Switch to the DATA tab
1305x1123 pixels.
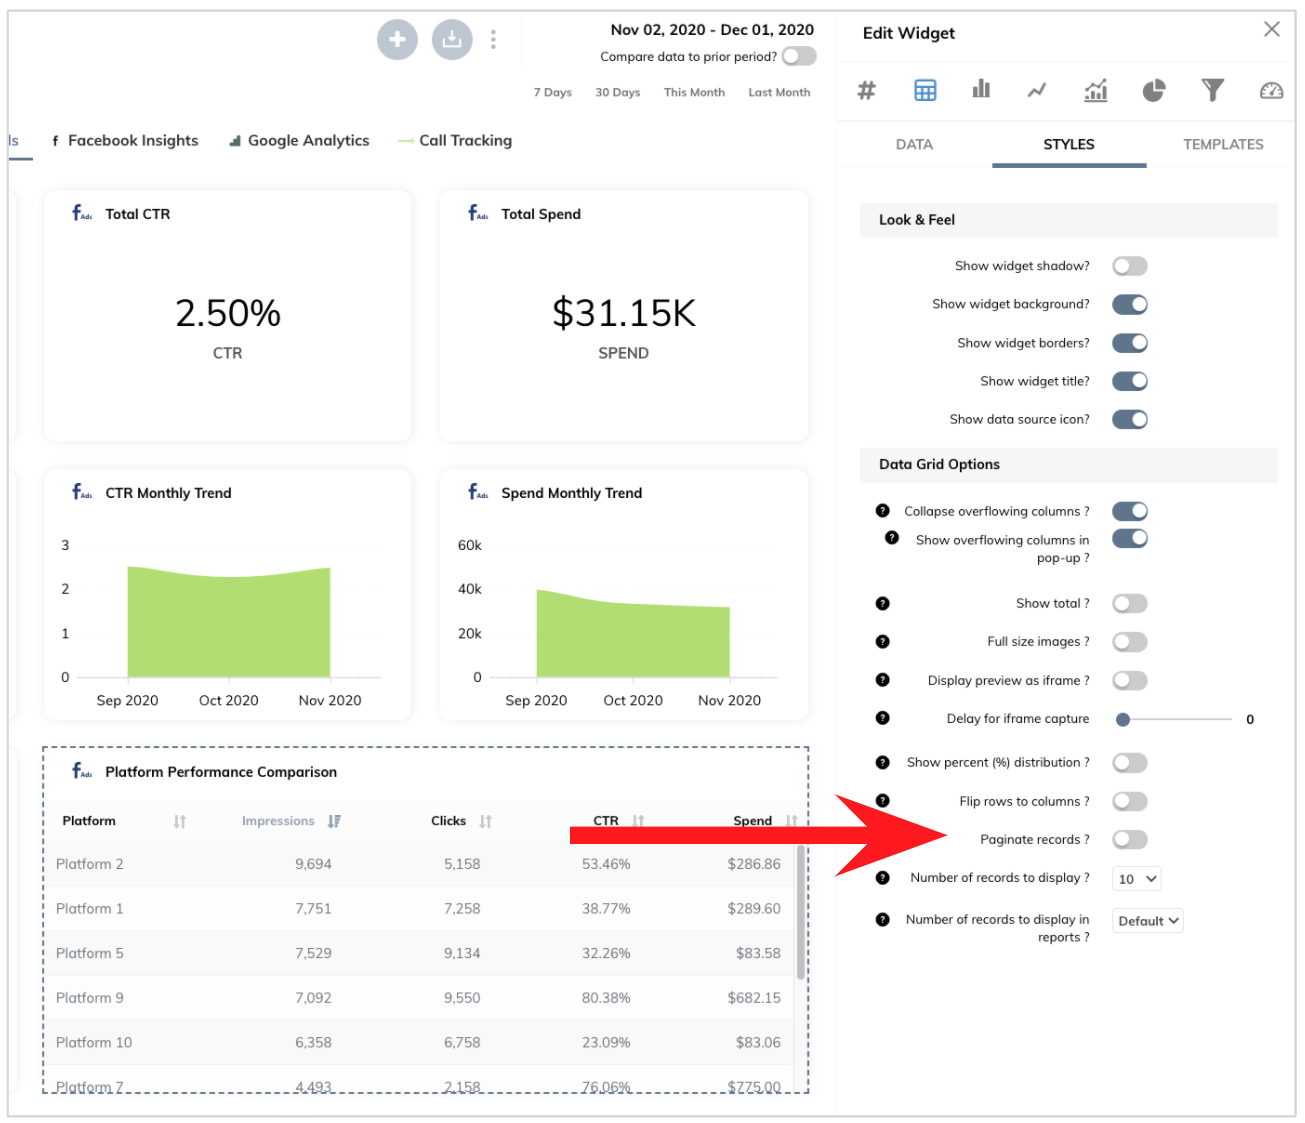pyautogui.click(x=914, y=144)
